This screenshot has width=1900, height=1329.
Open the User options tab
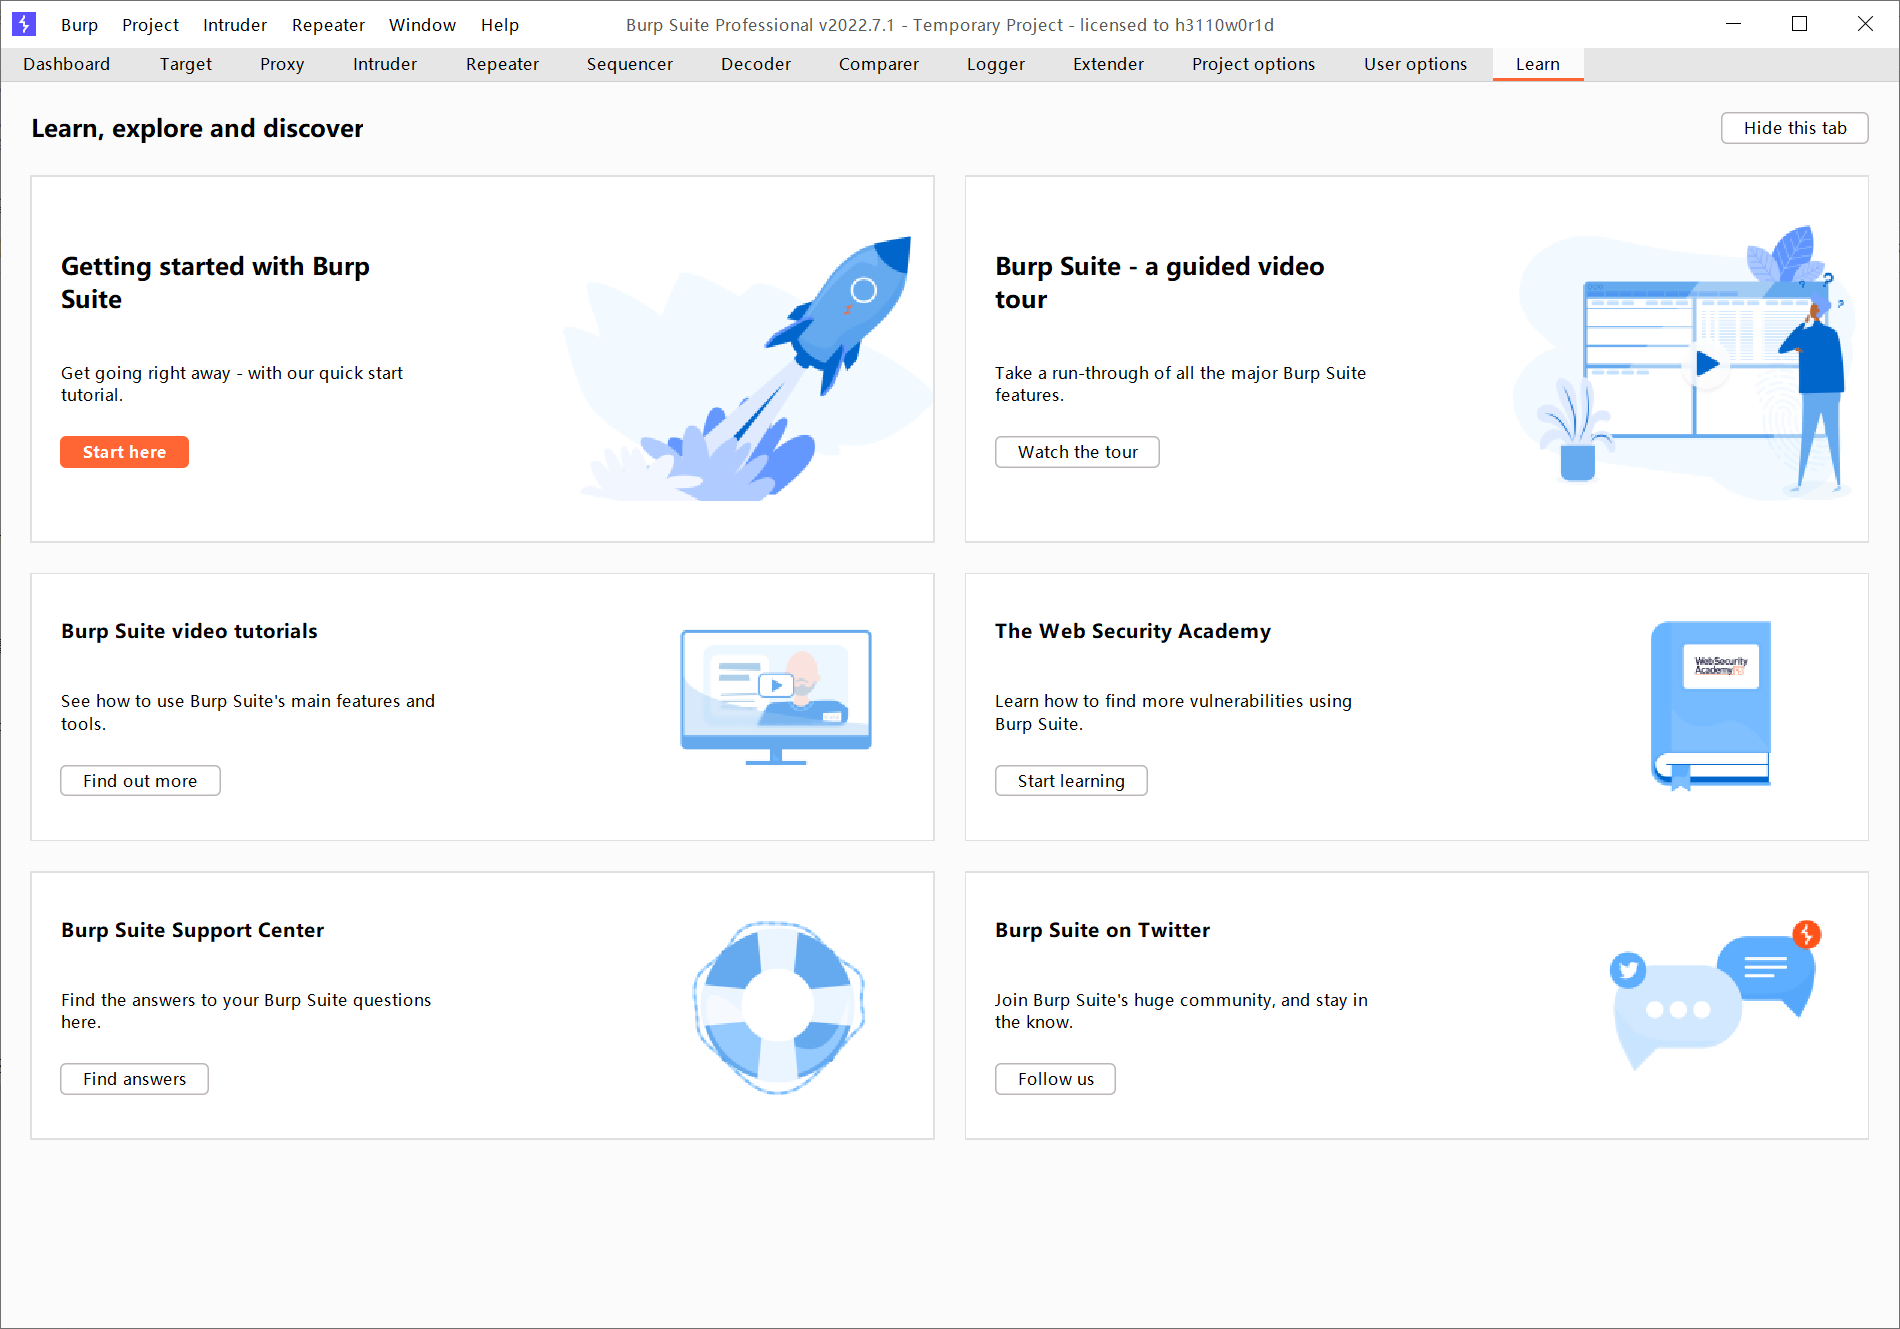click(x=1416, y=64)
